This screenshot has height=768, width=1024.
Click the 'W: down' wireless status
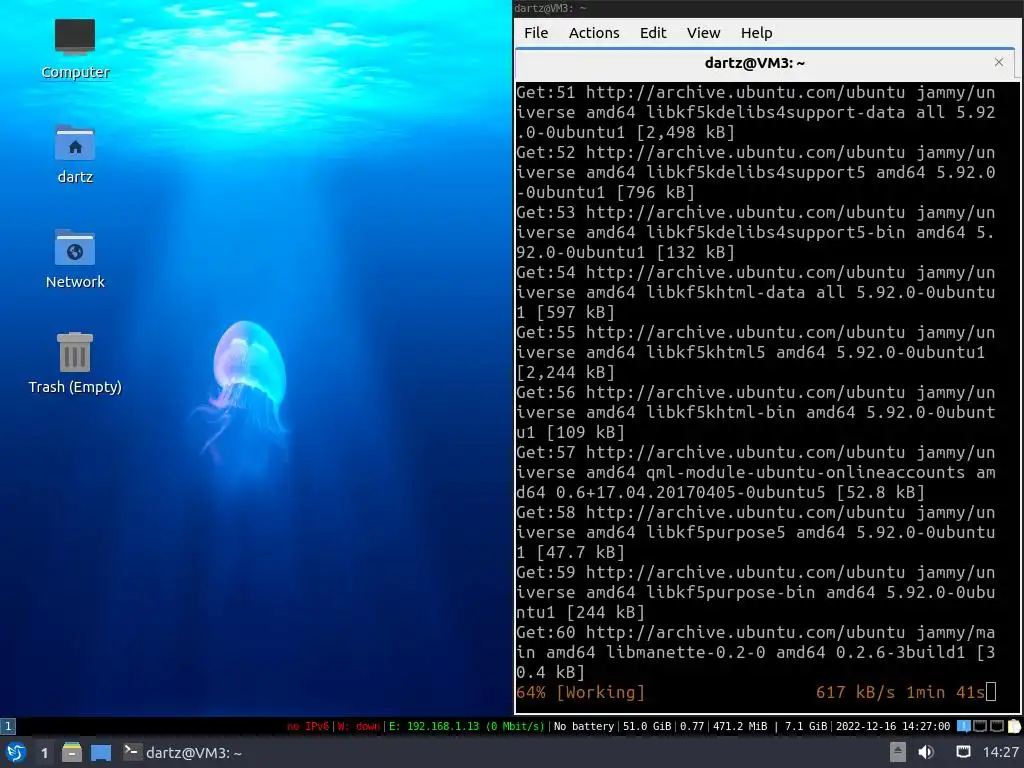pyautogui.click(x=358, y=726)
